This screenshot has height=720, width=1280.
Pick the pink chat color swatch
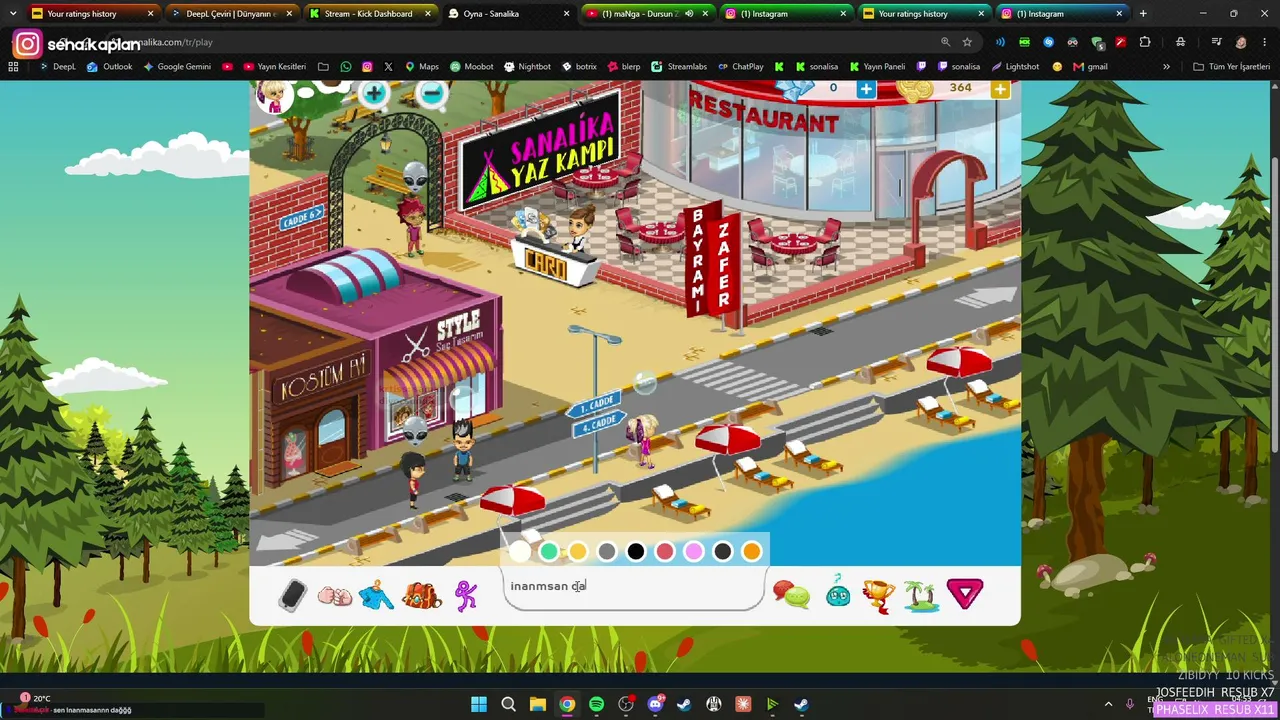[x=694, y=551]
